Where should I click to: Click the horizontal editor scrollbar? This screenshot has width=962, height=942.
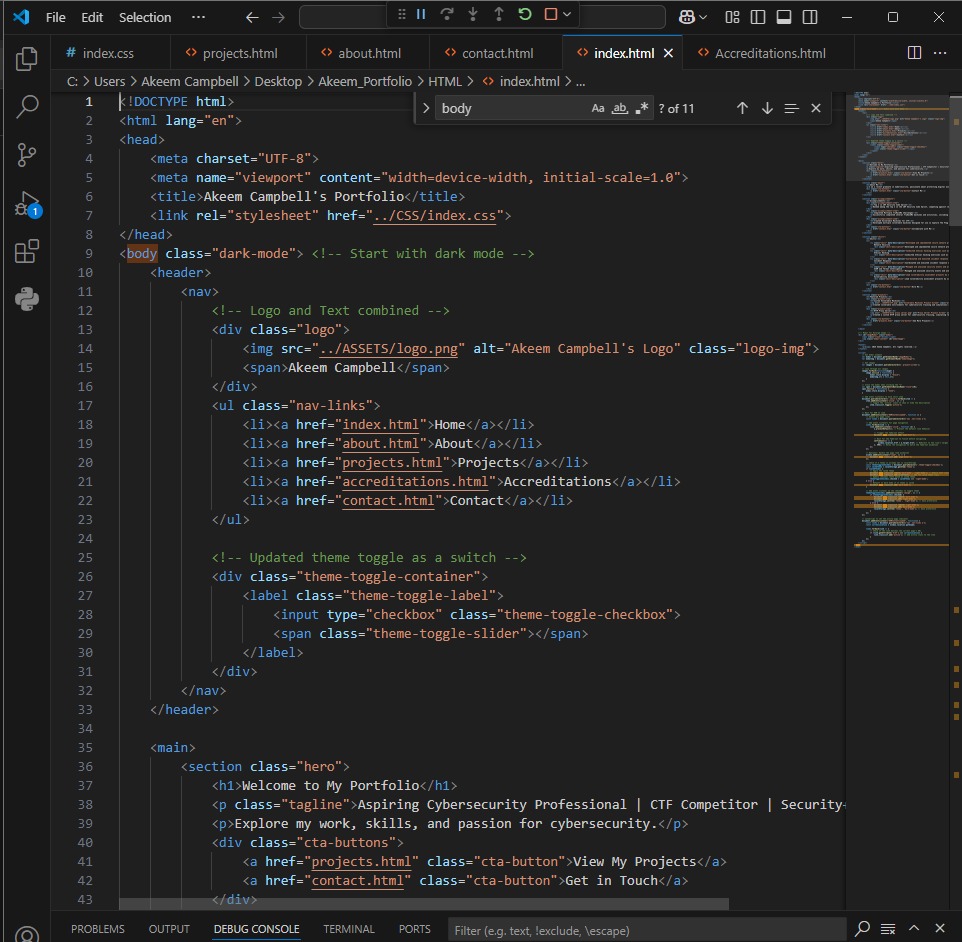423,904
